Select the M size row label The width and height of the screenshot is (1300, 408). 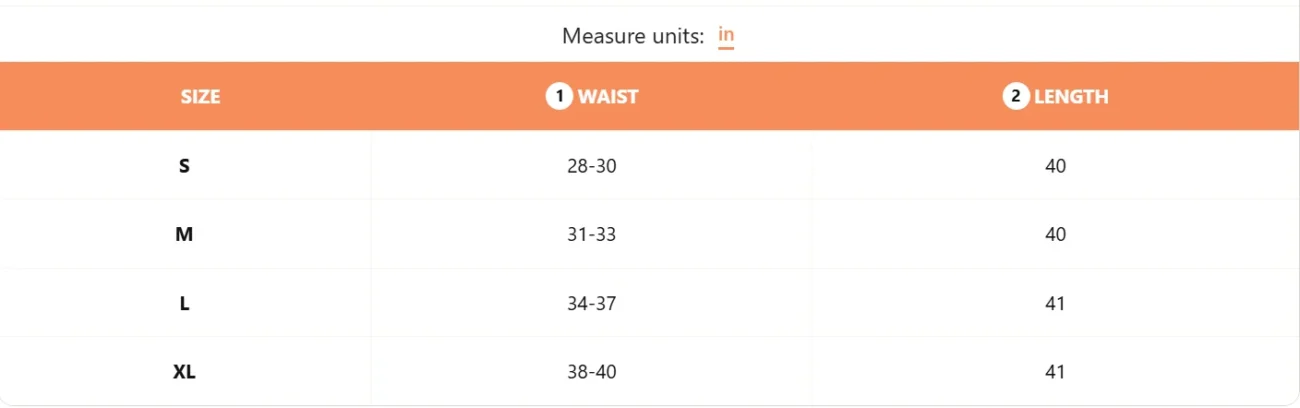tap(184, 235)
